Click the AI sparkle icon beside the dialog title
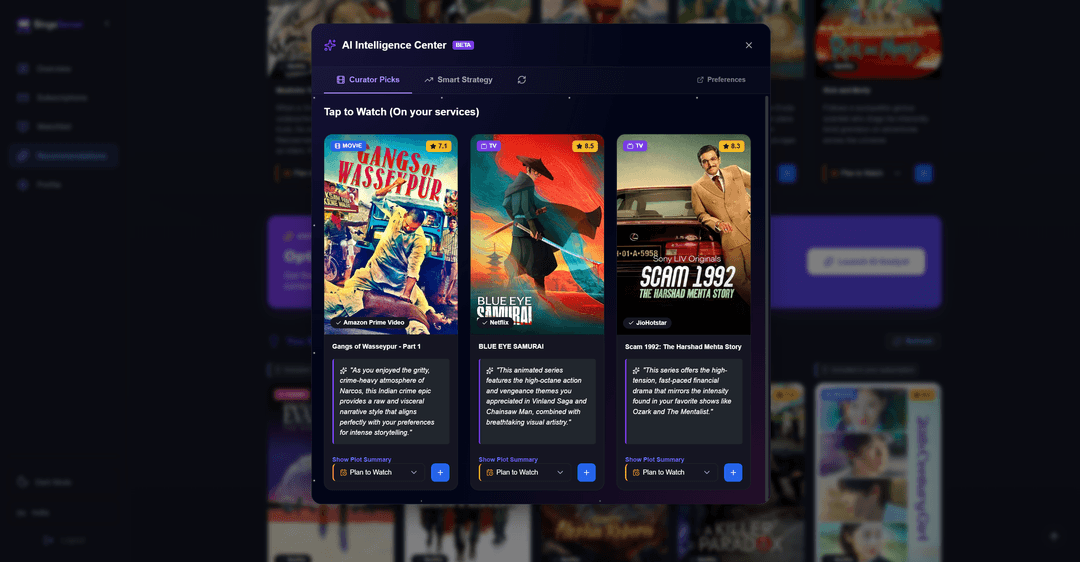Image resolution: width=1080 pixels, height=562 pixels. pos(330,45)
